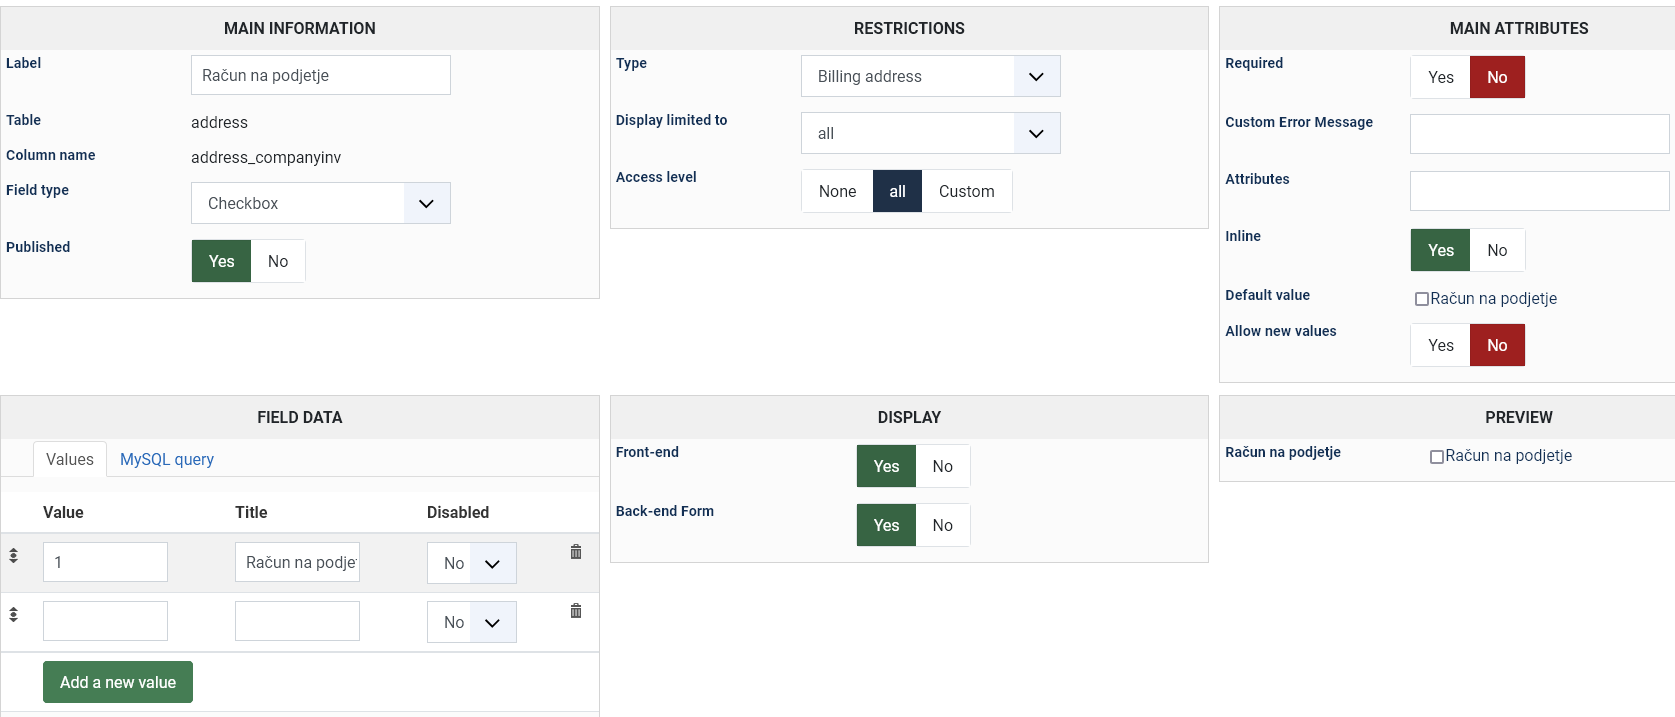
Task: Set Access level to None
Action: (837, 191)
